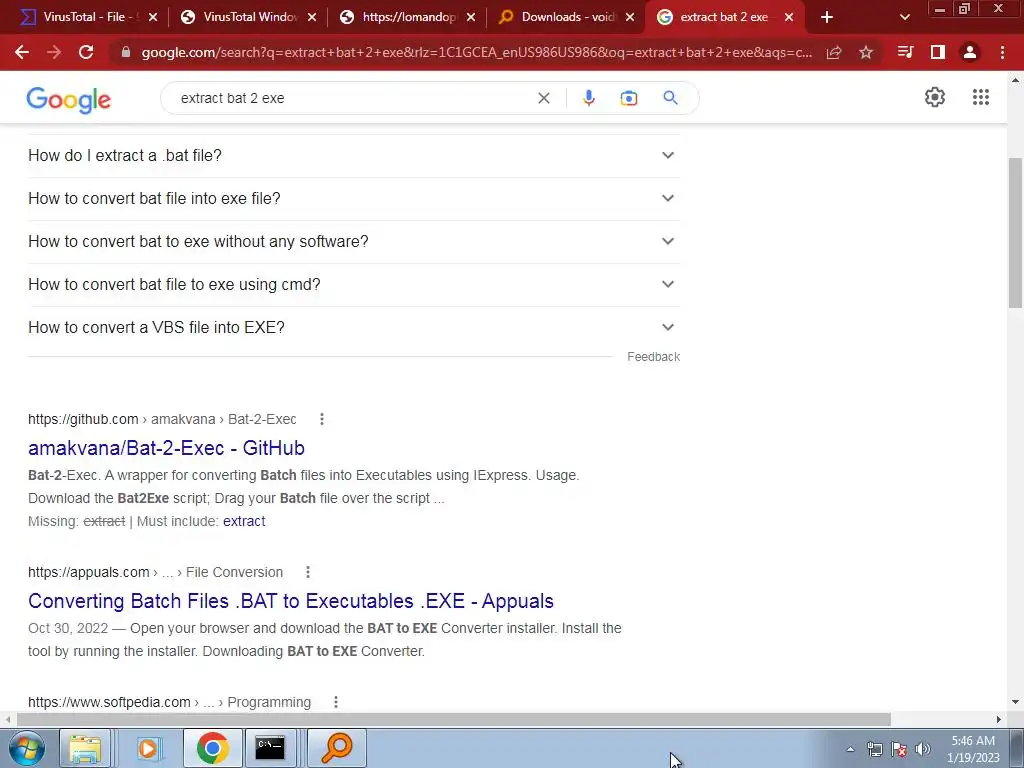
Task: Click the softpedia.com breadcrumb URL
Action: click(169, 702)
